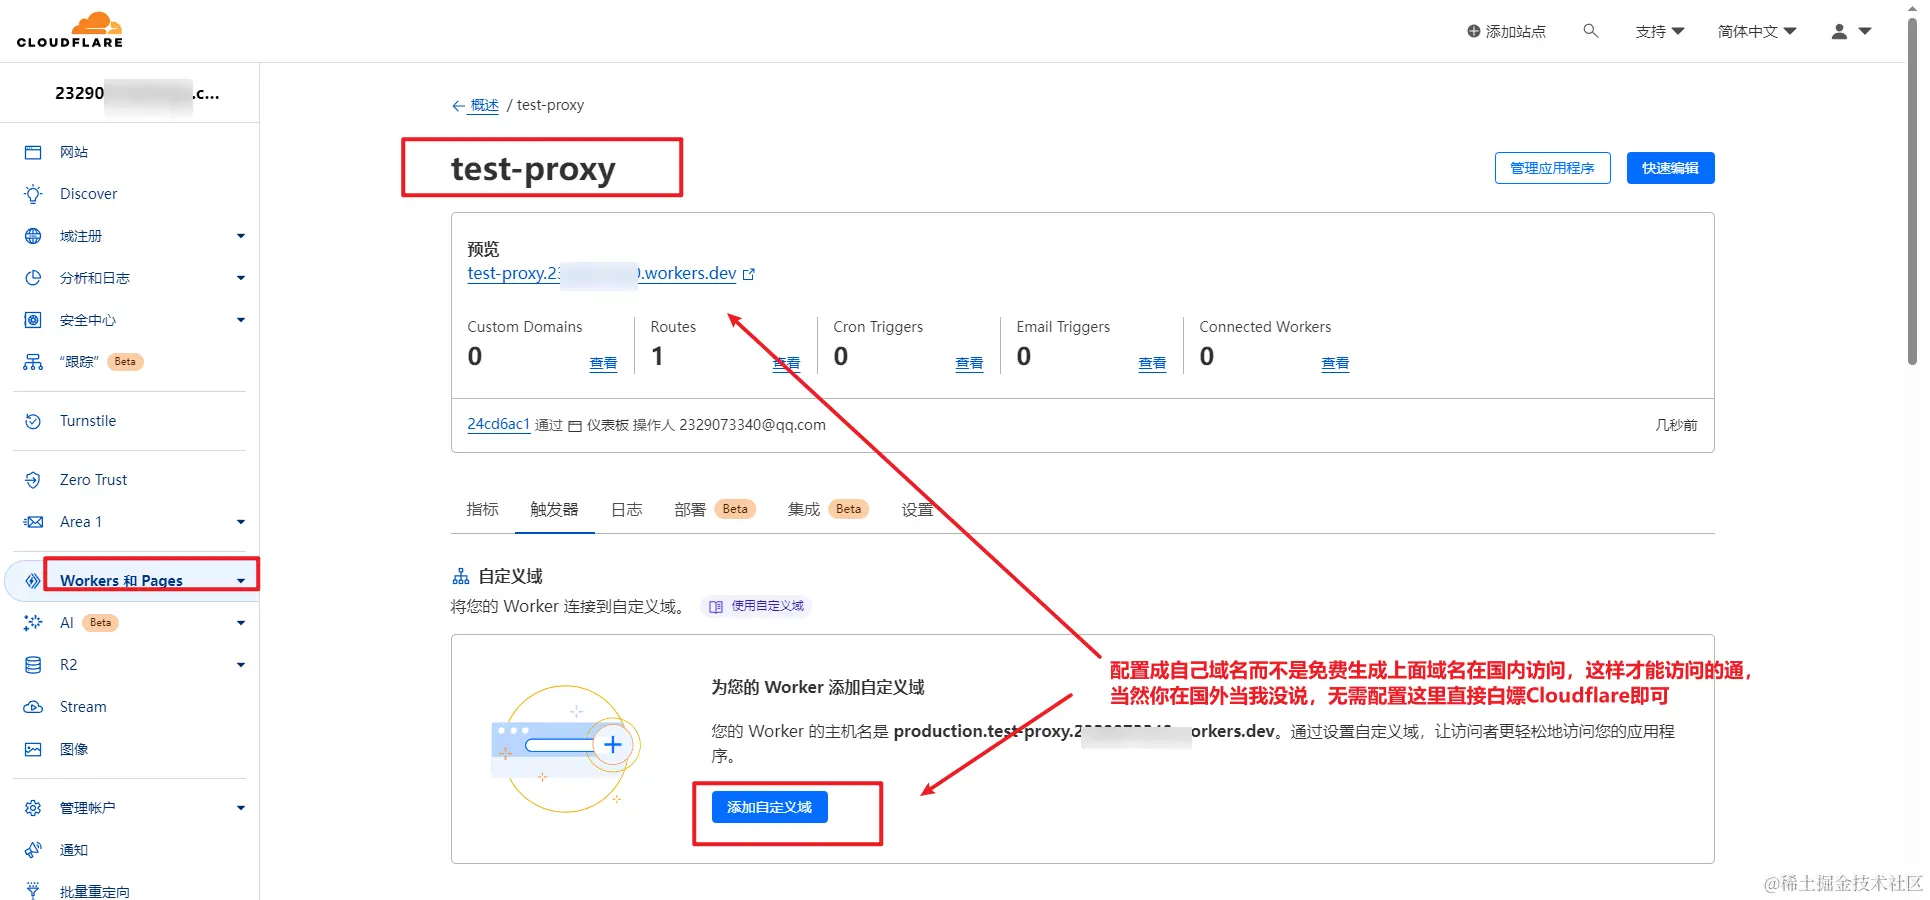Expand the 管理帐户 sidebar arrow
This screenshot has width=1930, height=900.
point(240,808)
